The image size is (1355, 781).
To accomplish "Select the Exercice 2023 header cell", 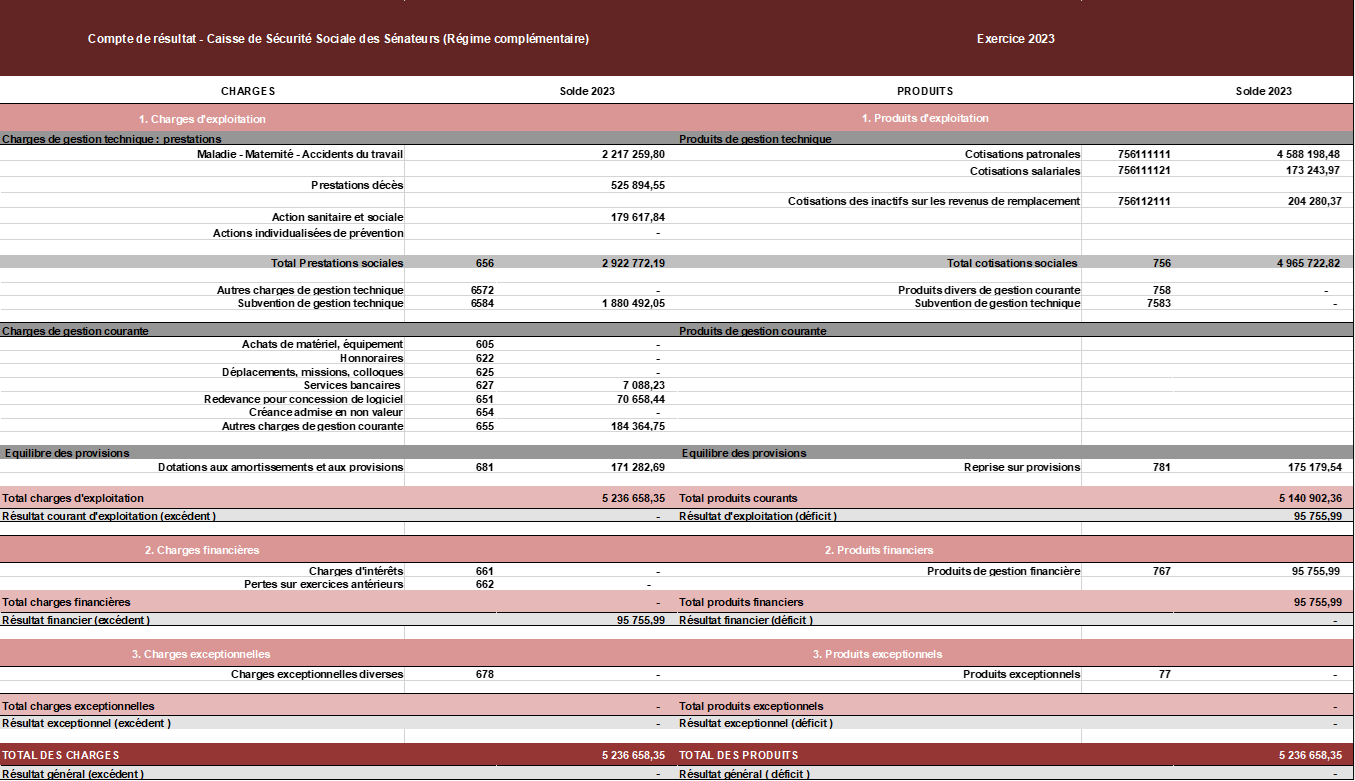I will coord(1015,39).
